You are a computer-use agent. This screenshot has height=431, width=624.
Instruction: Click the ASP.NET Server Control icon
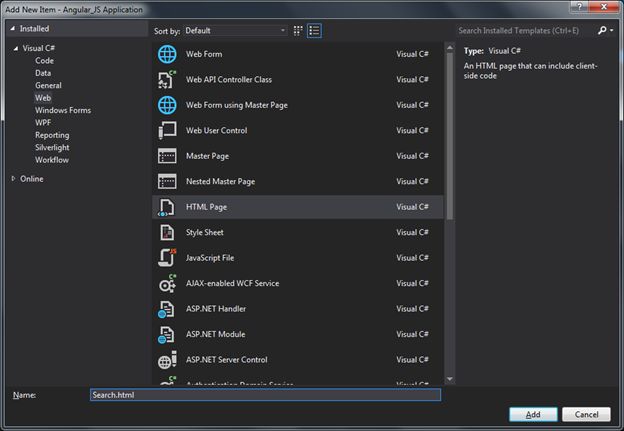coord(167,360)
